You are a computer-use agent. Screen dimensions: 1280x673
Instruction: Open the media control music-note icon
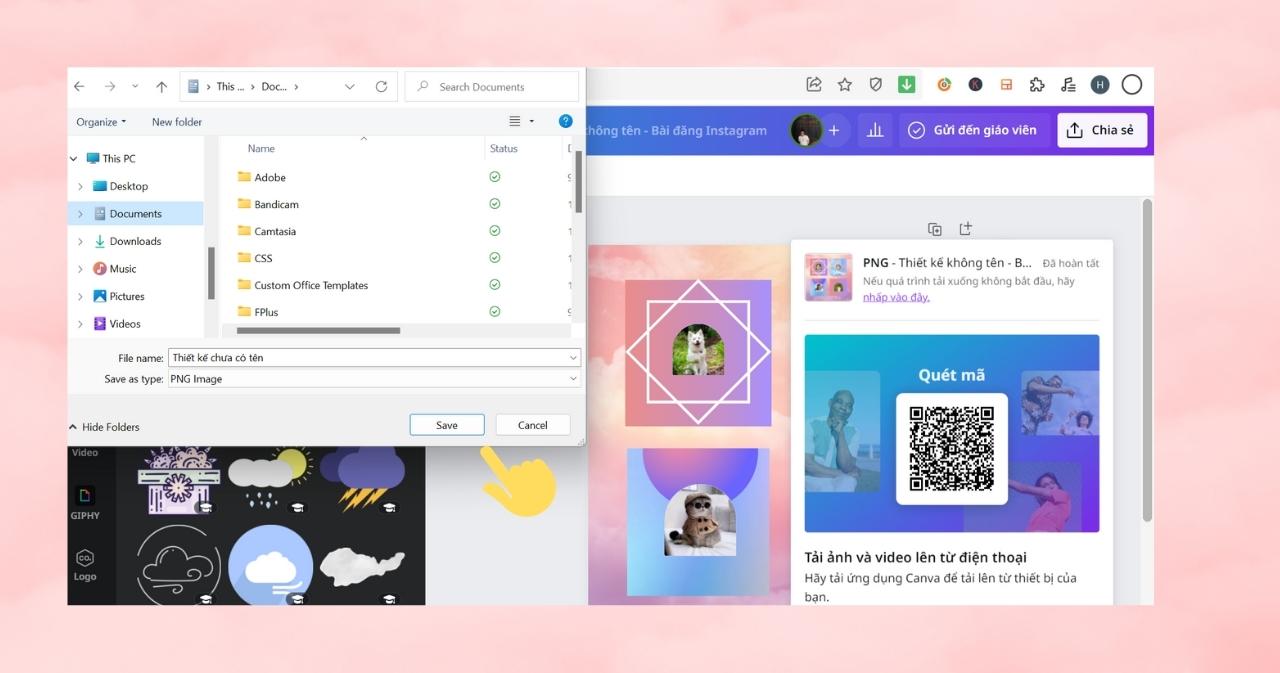click(x=1068, y=85)
